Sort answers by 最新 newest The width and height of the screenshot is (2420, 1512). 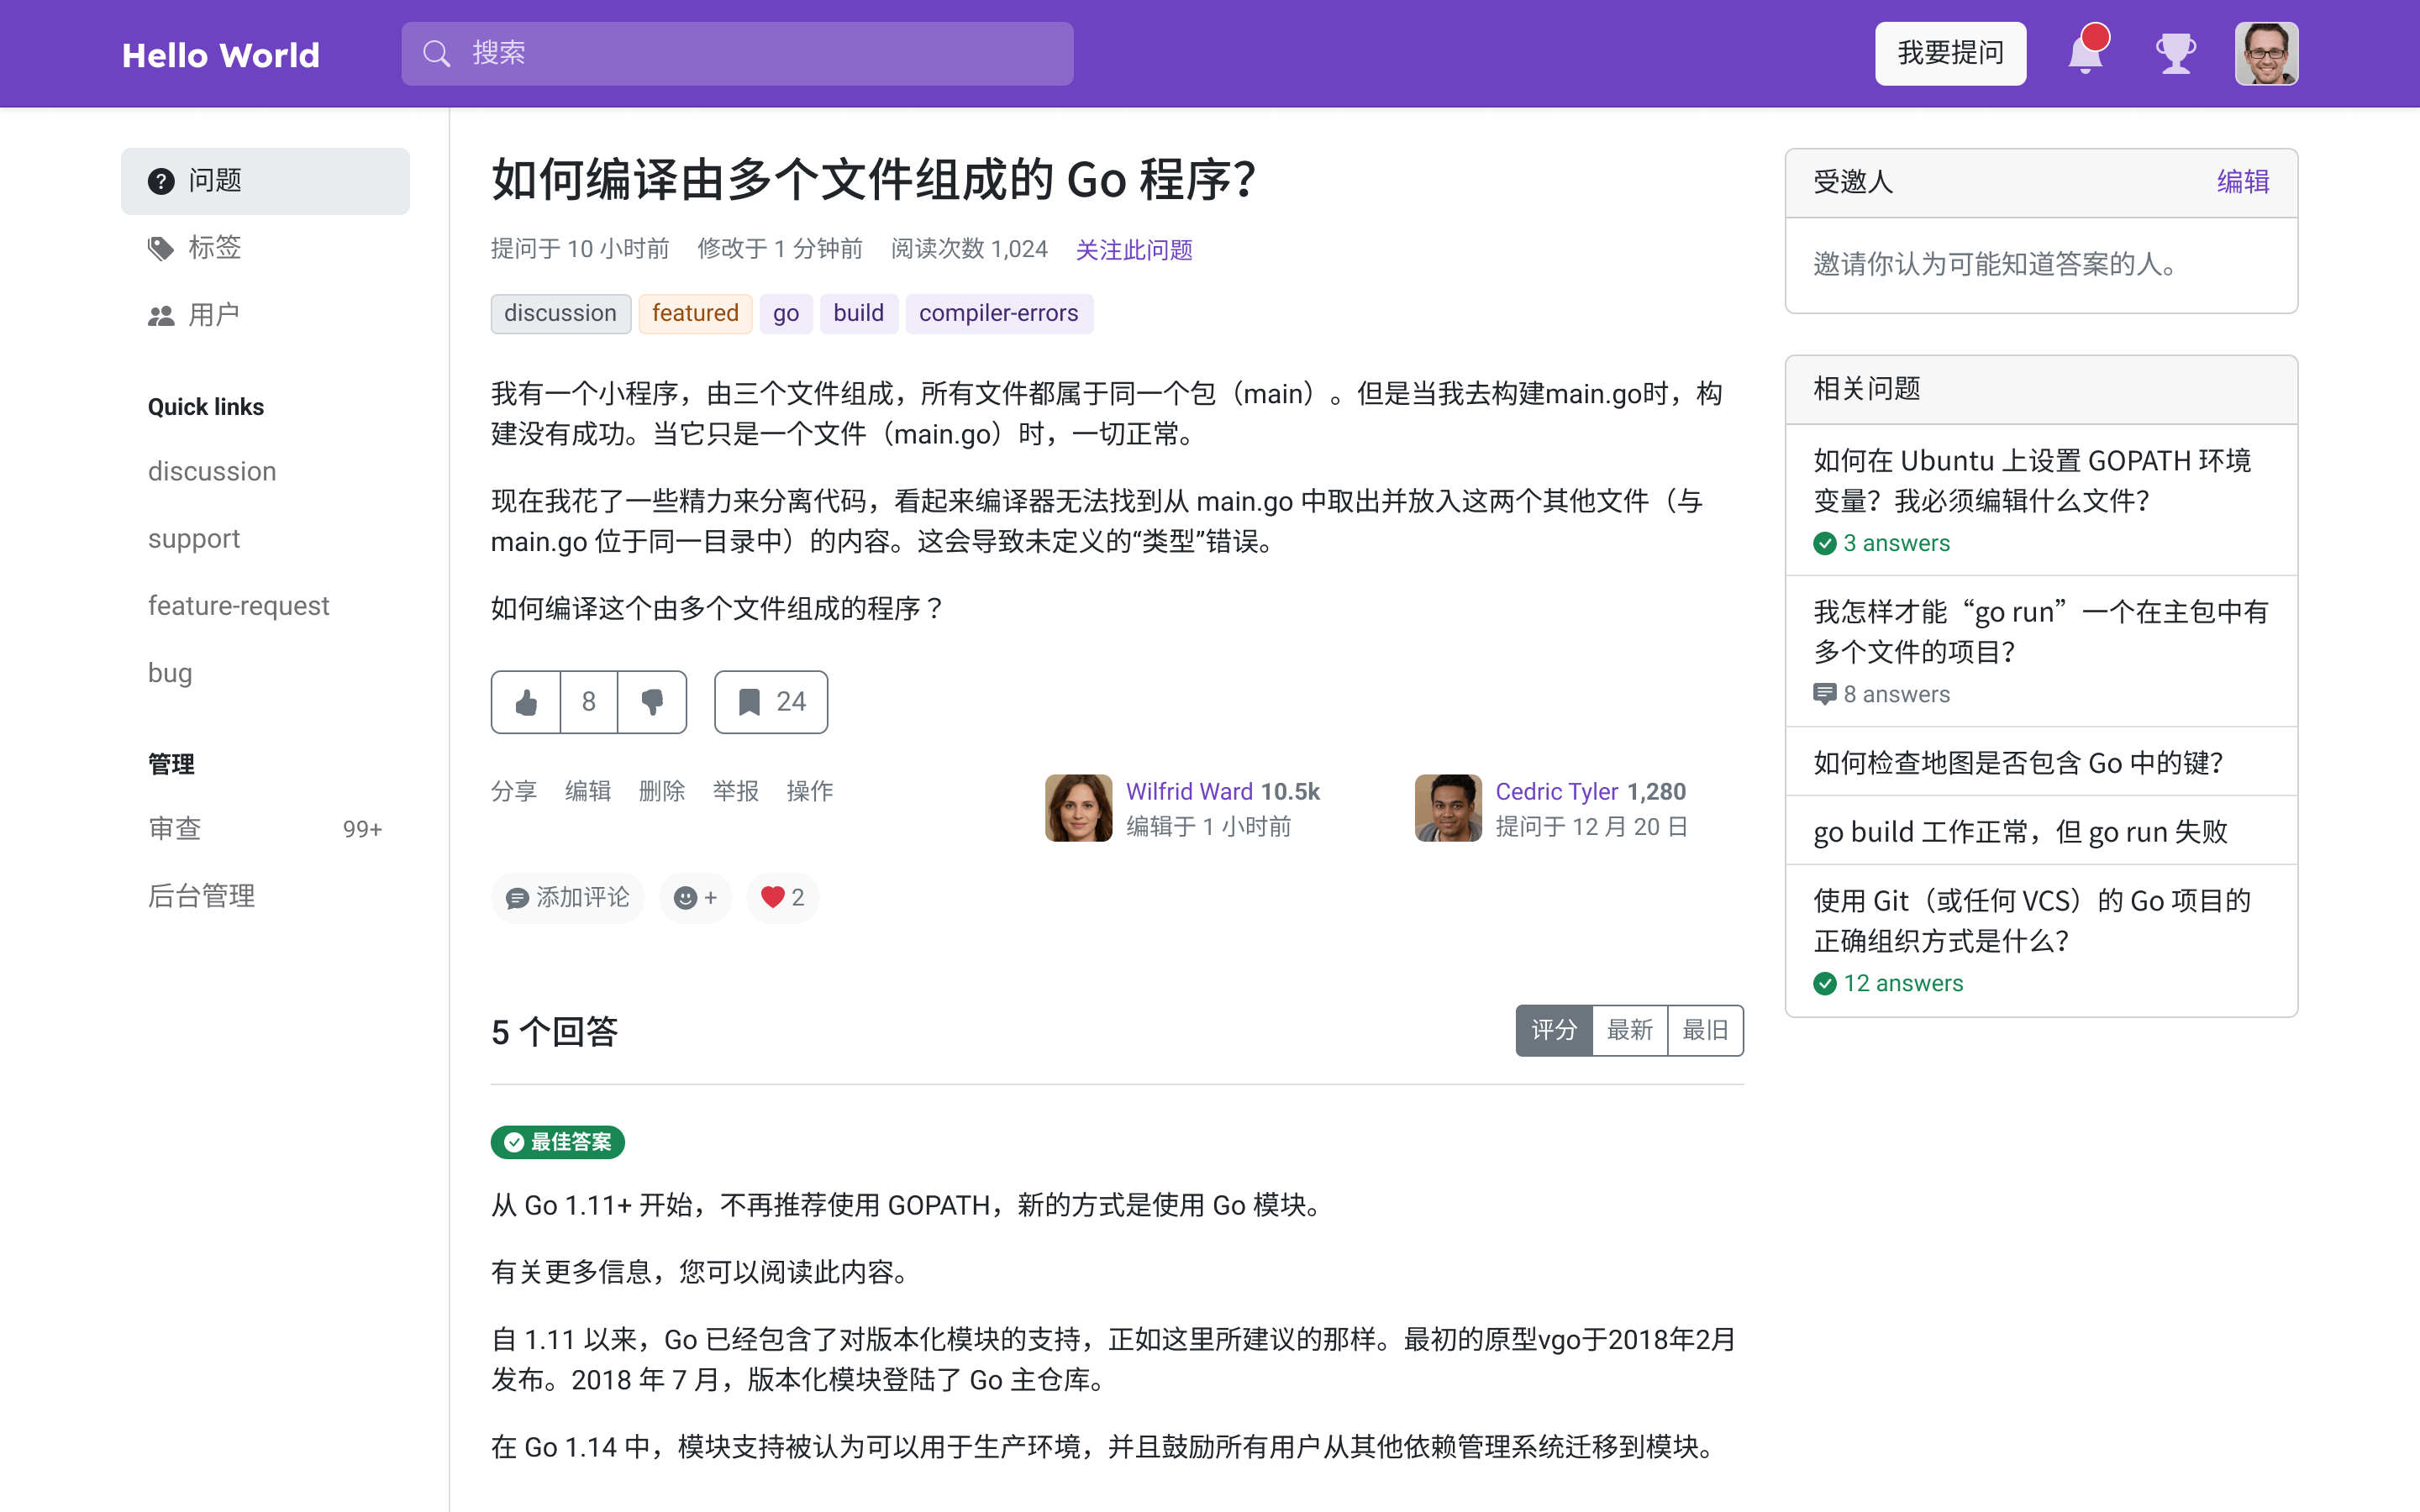1629,1030
